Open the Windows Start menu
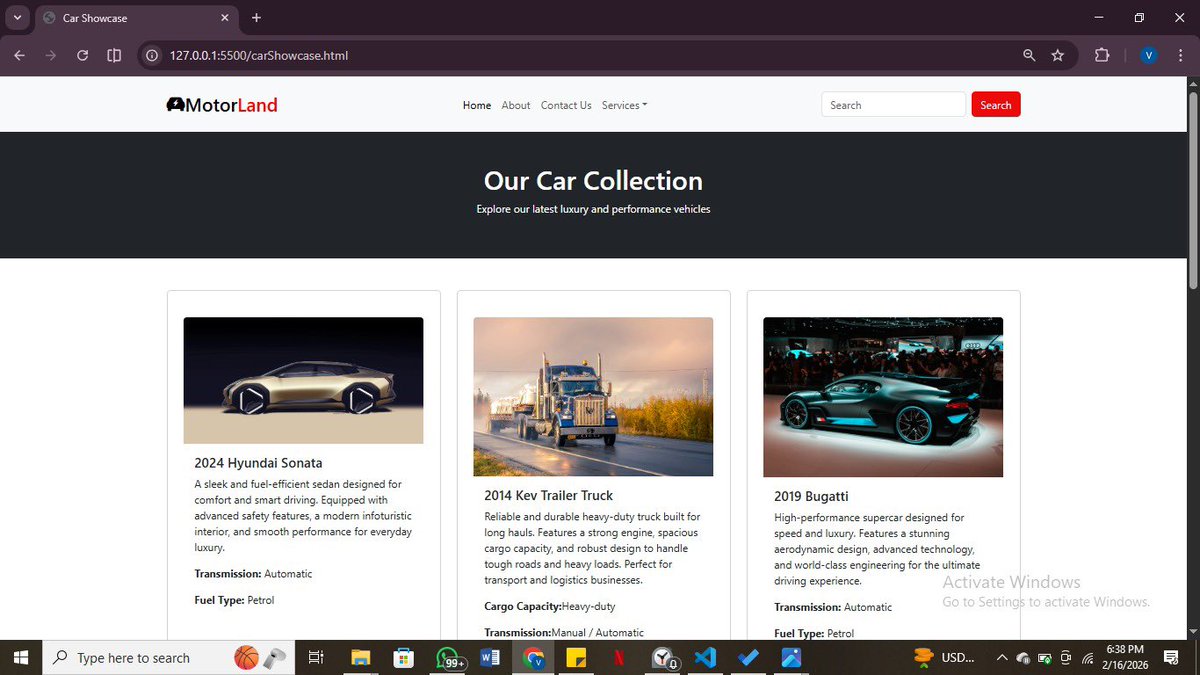Viewport: 1200px width, 675px height. [x=21, y=658]
